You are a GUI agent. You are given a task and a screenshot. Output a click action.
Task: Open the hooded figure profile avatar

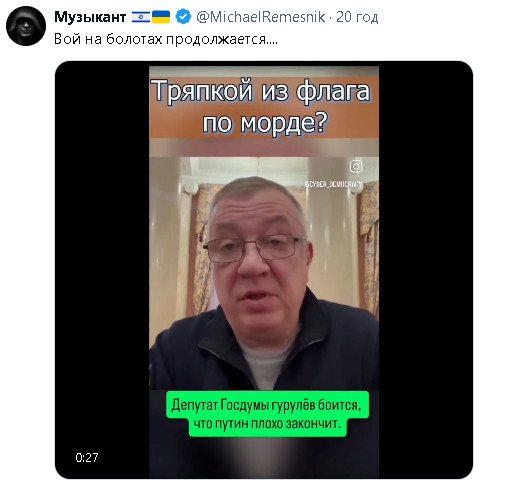26,26
